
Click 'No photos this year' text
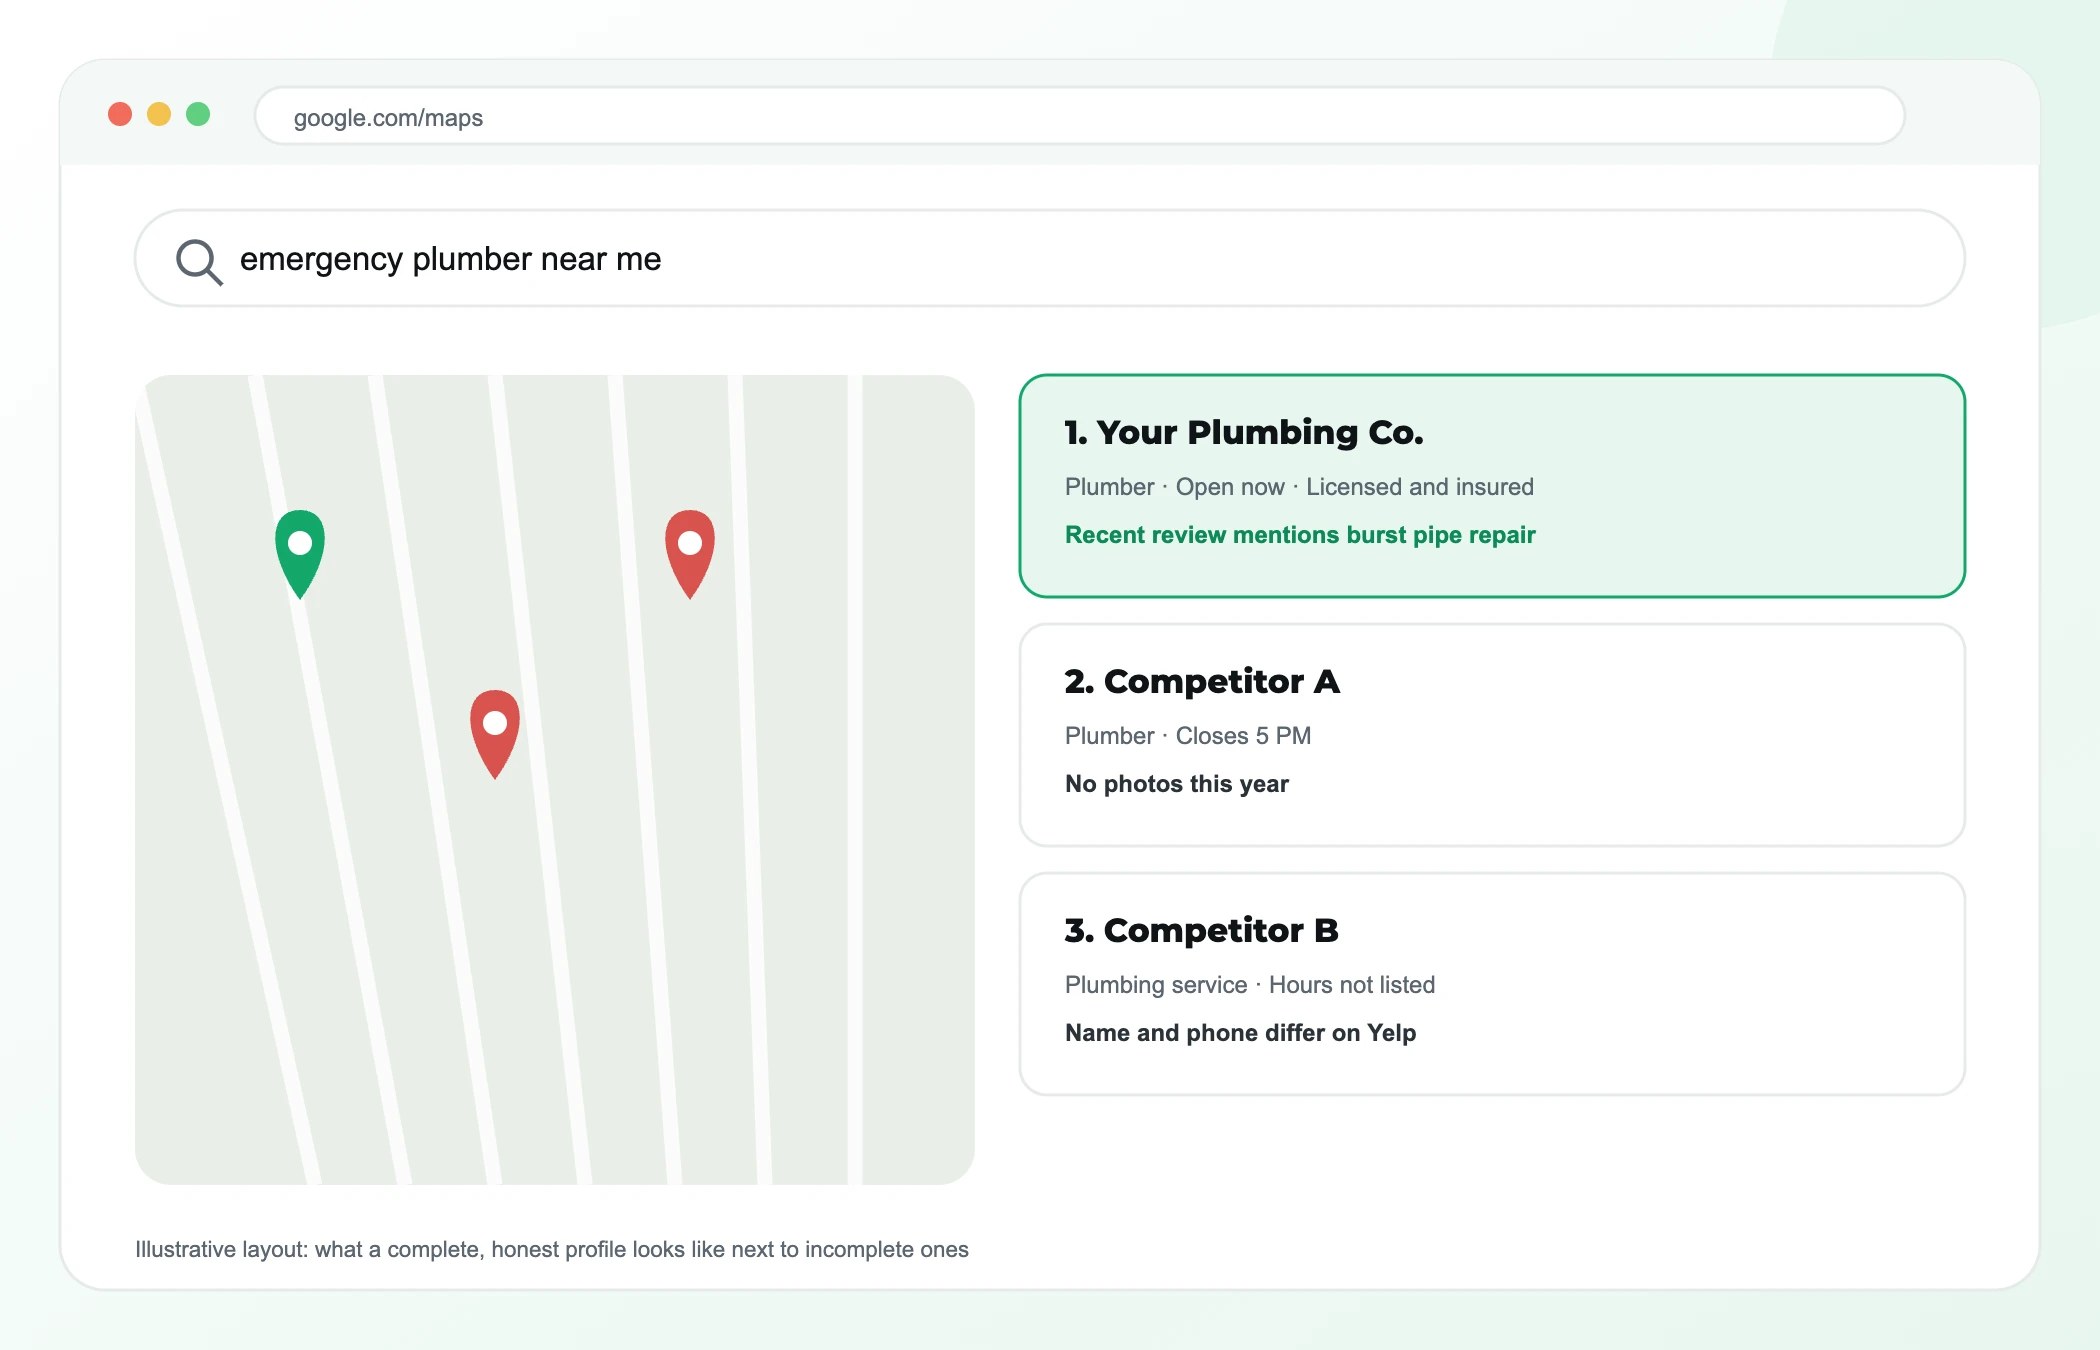coord(1177,784)
